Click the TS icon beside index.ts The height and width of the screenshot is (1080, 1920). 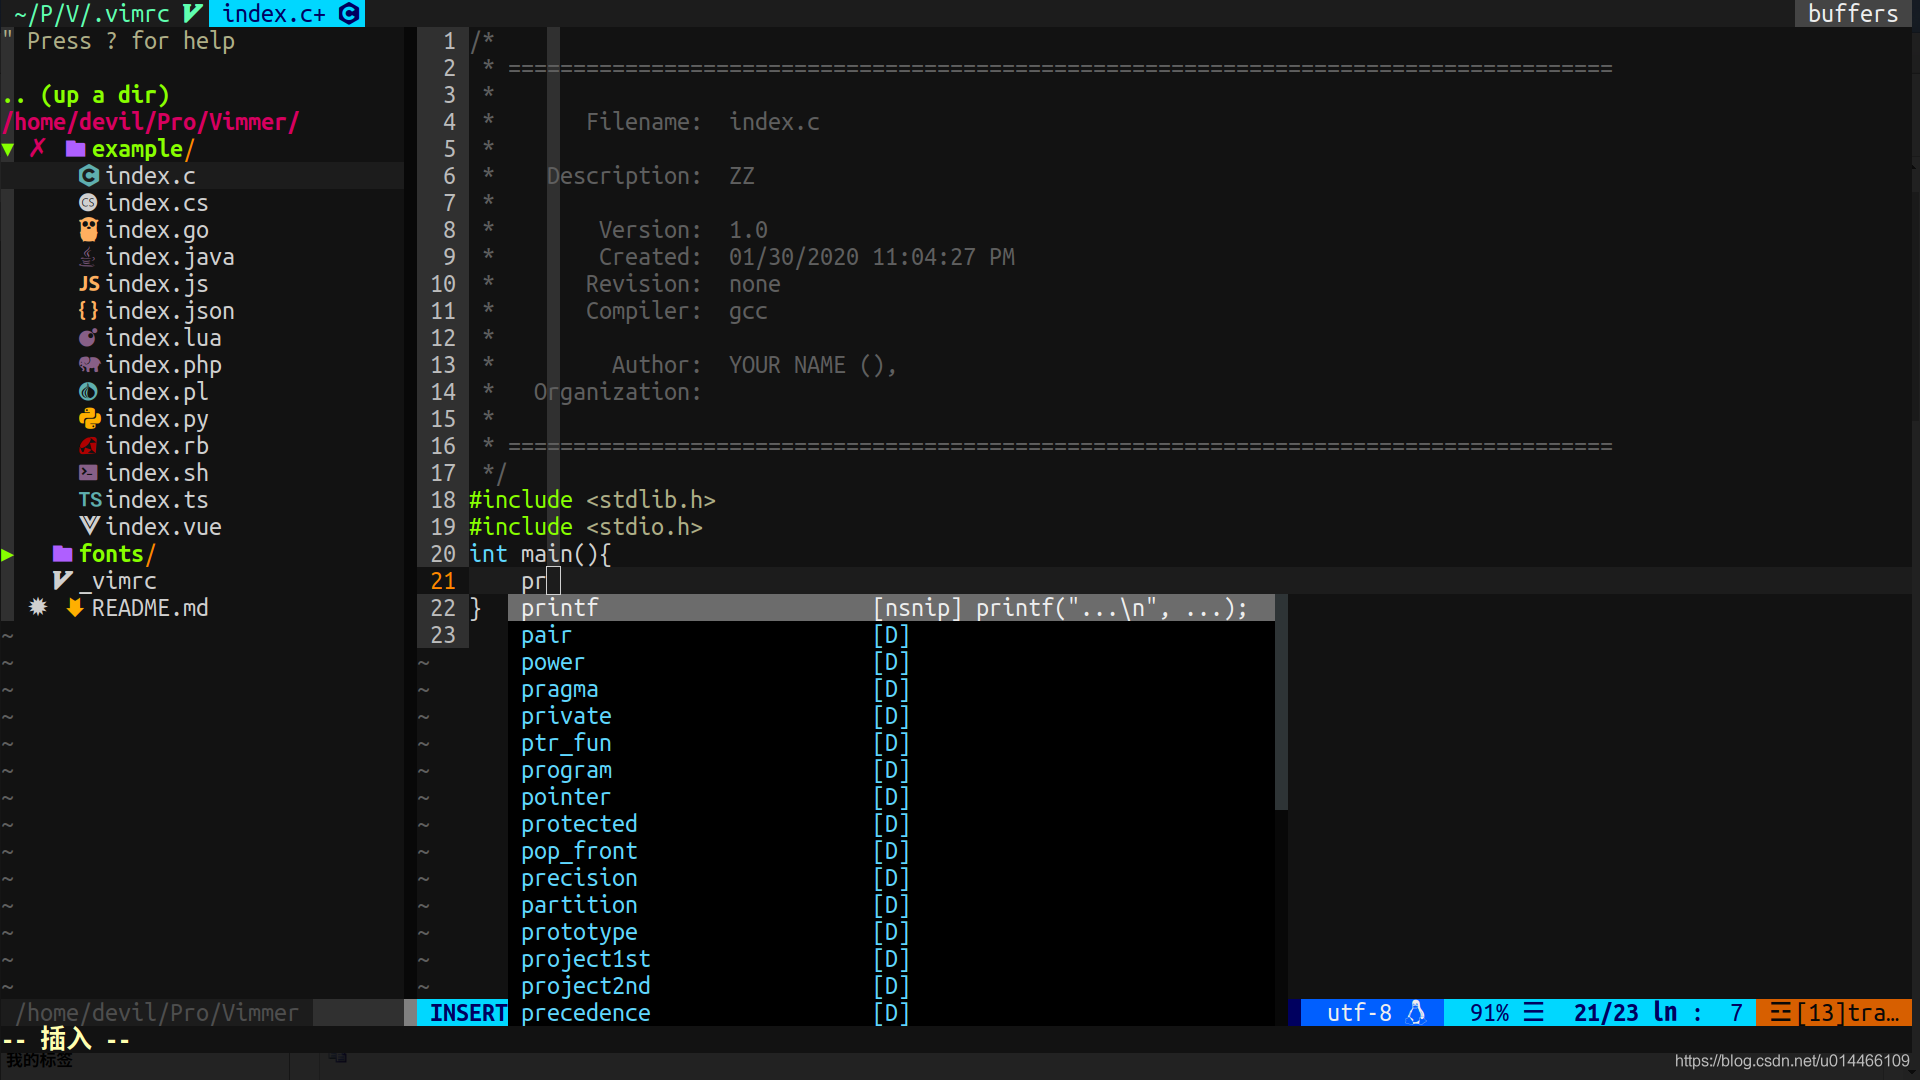click(90, 500)
